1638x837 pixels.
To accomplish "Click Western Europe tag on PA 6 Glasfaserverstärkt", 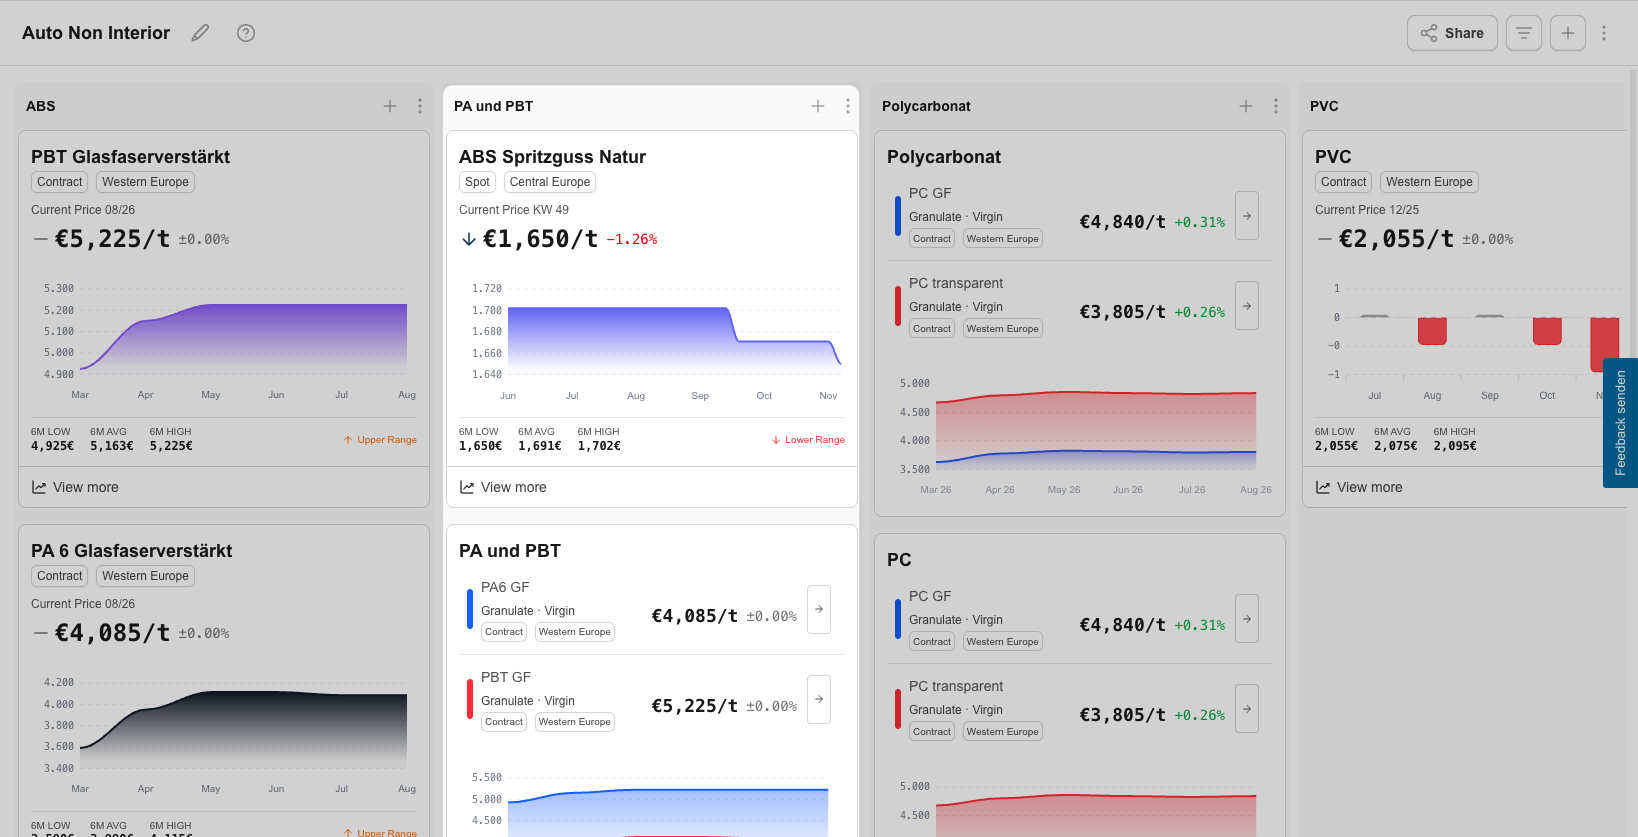I will point(145,576).
